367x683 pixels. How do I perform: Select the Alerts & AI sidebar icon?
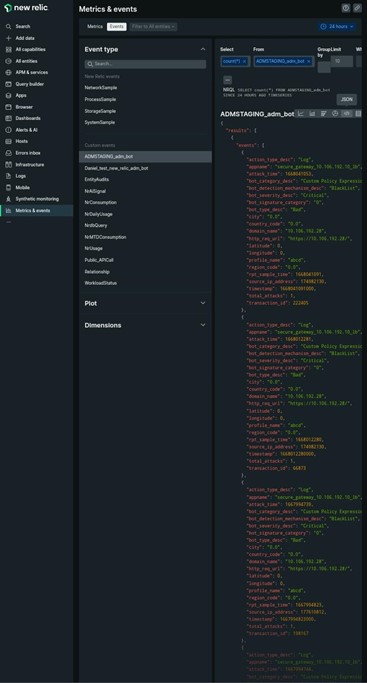point(8,130)
